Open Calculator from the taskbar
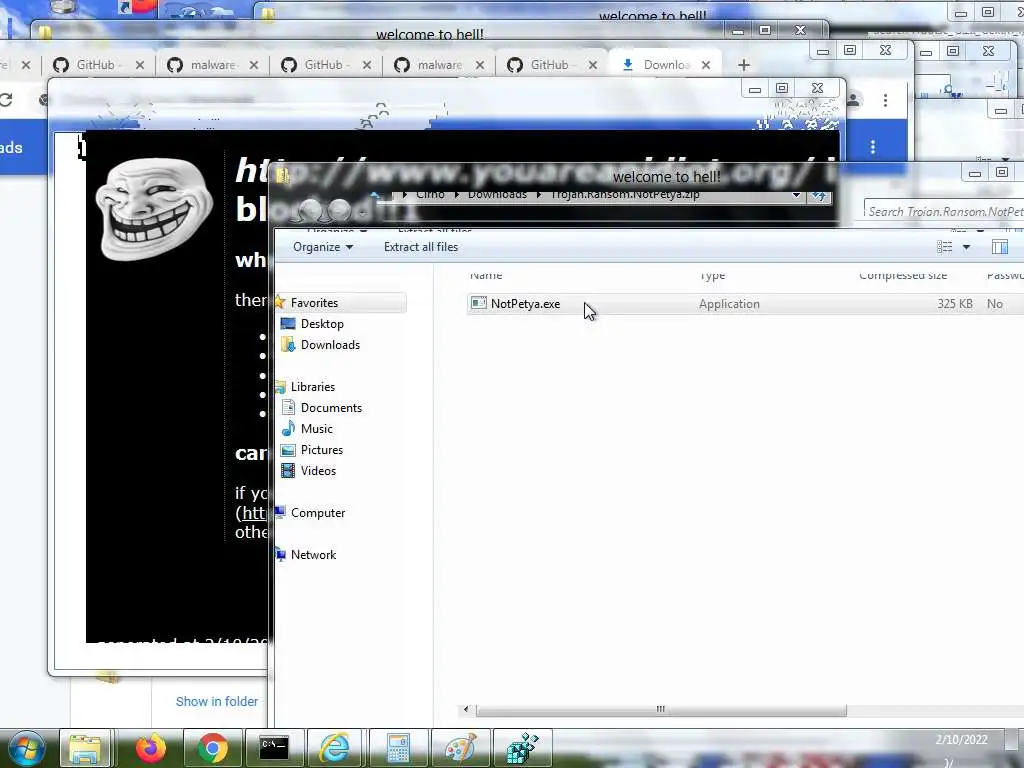 click(397, 748)
